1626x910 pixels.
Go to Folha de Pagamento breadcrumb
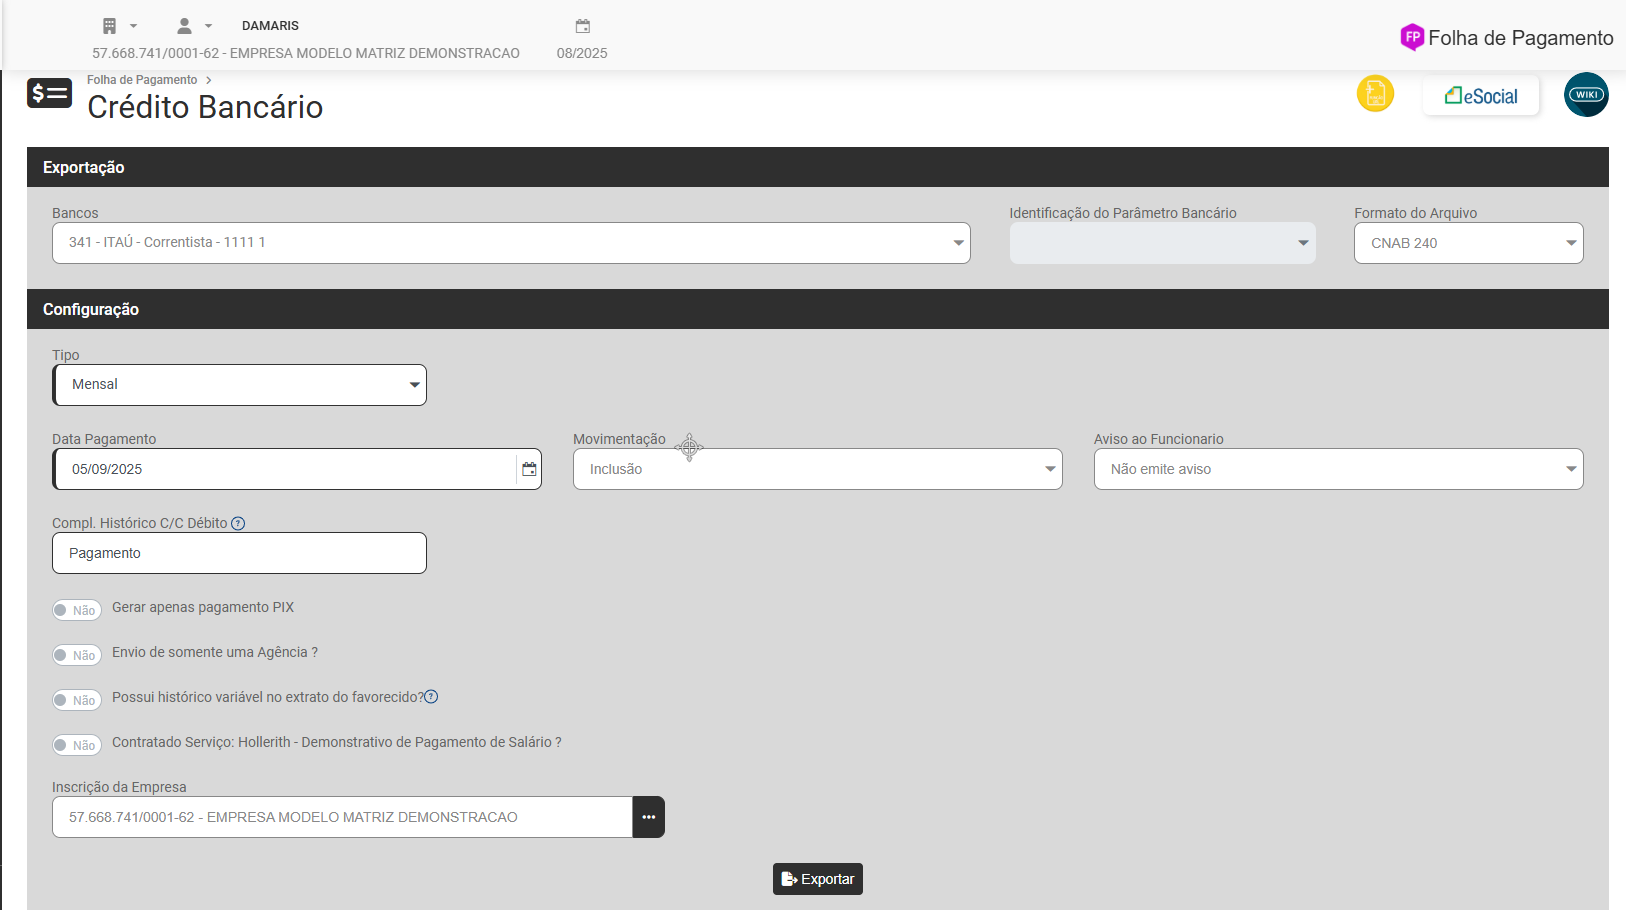click(x=142, y=80)
